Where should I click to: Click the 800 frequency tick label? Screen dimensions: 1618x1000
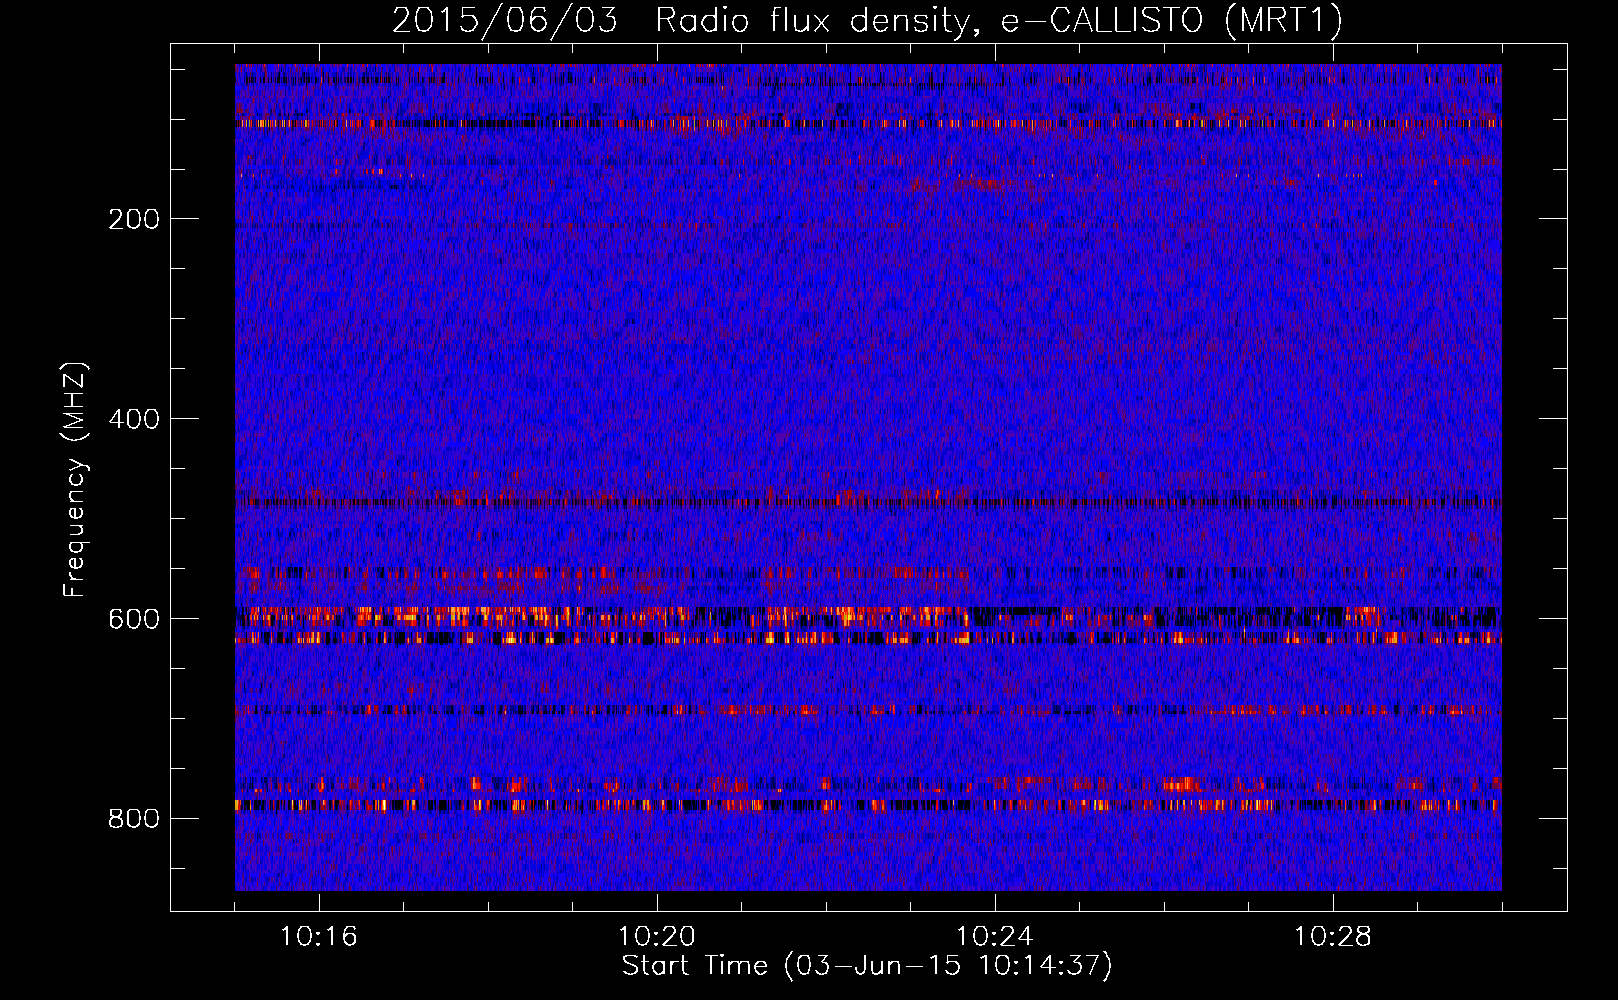(x=134, y=819)
